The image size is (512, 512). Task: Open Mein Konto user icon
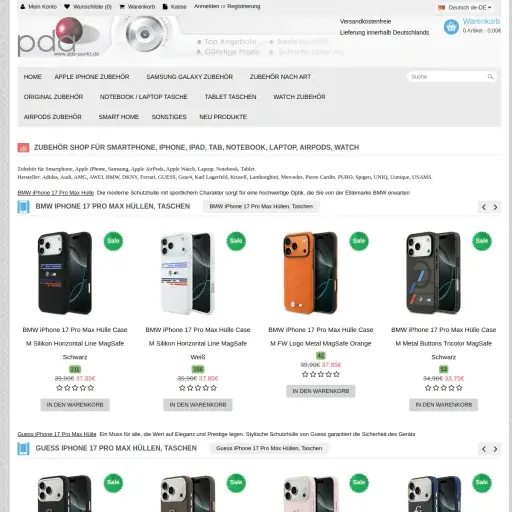(23, 6)
